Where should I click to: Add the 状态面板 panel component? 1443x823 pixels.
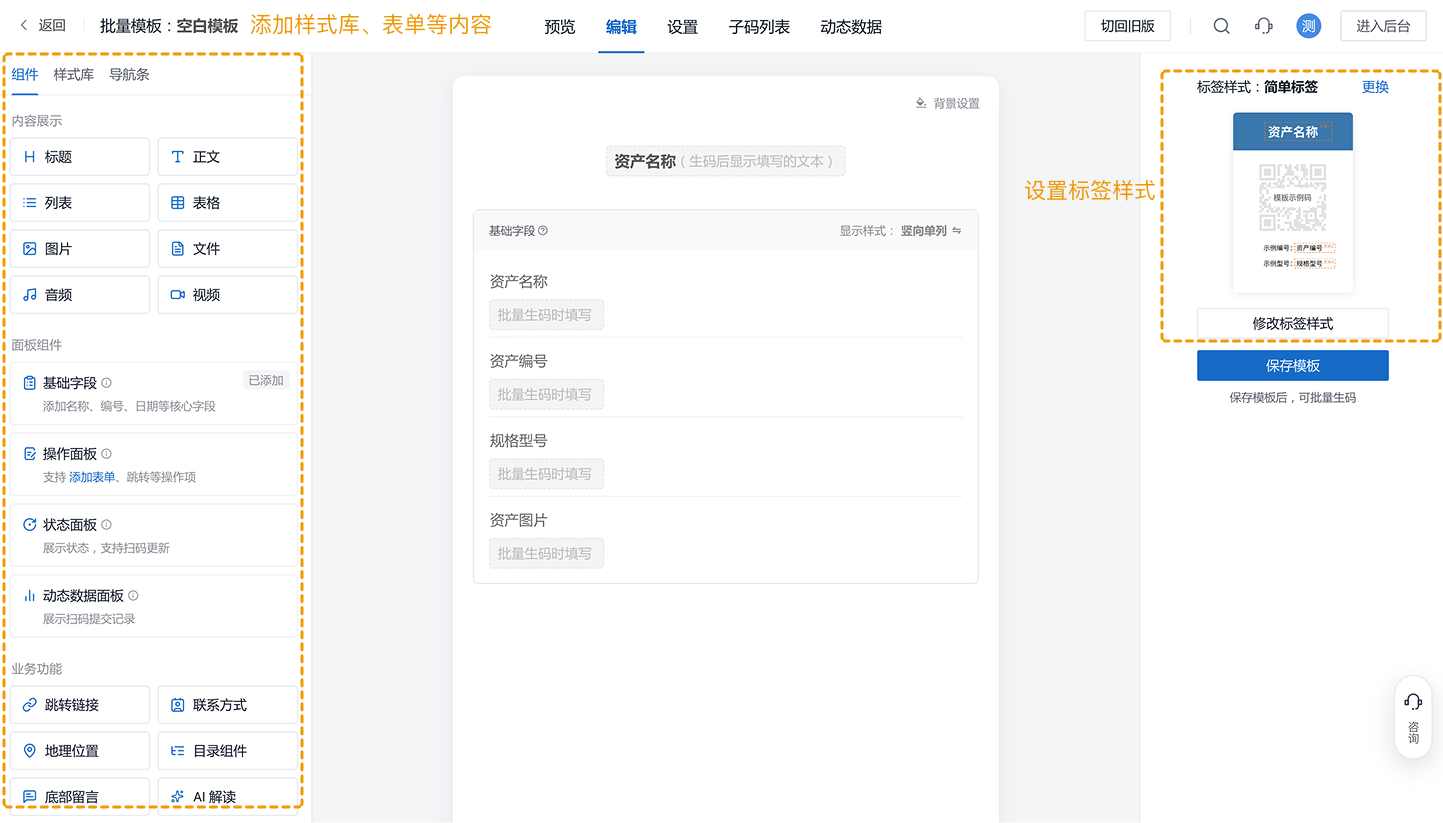155,536
